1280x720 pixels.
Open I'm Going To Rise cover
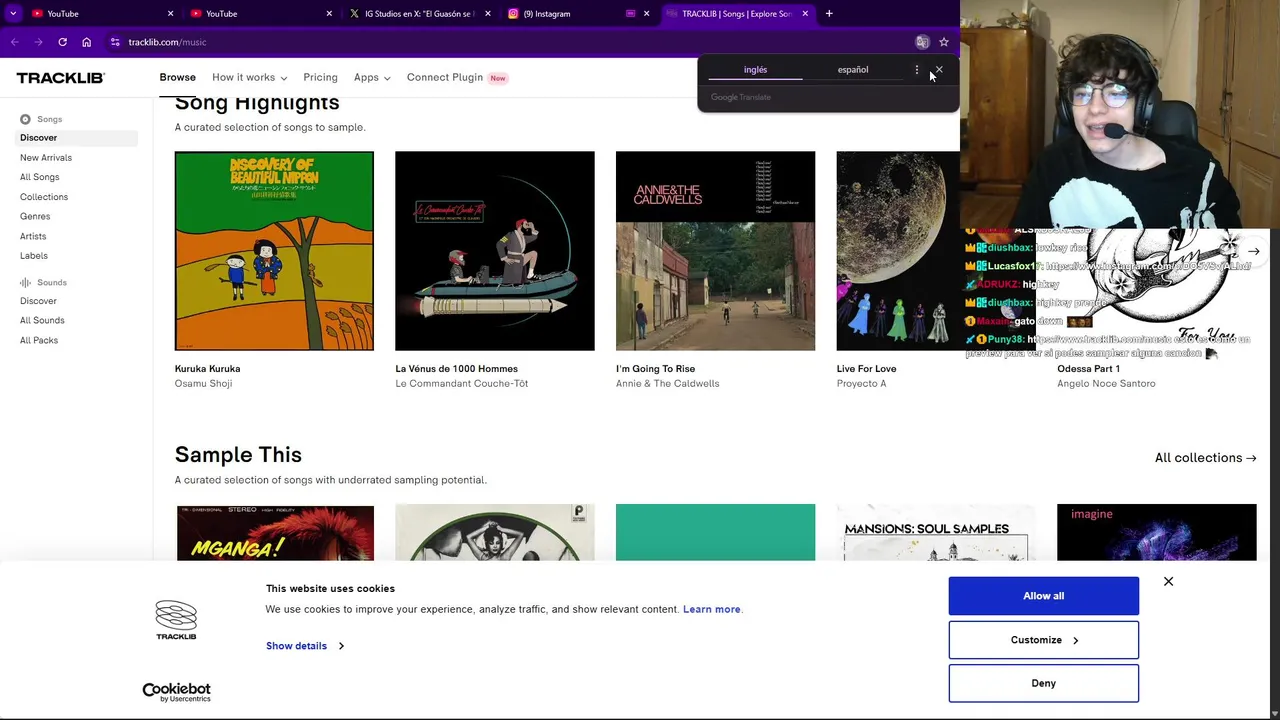715,251
